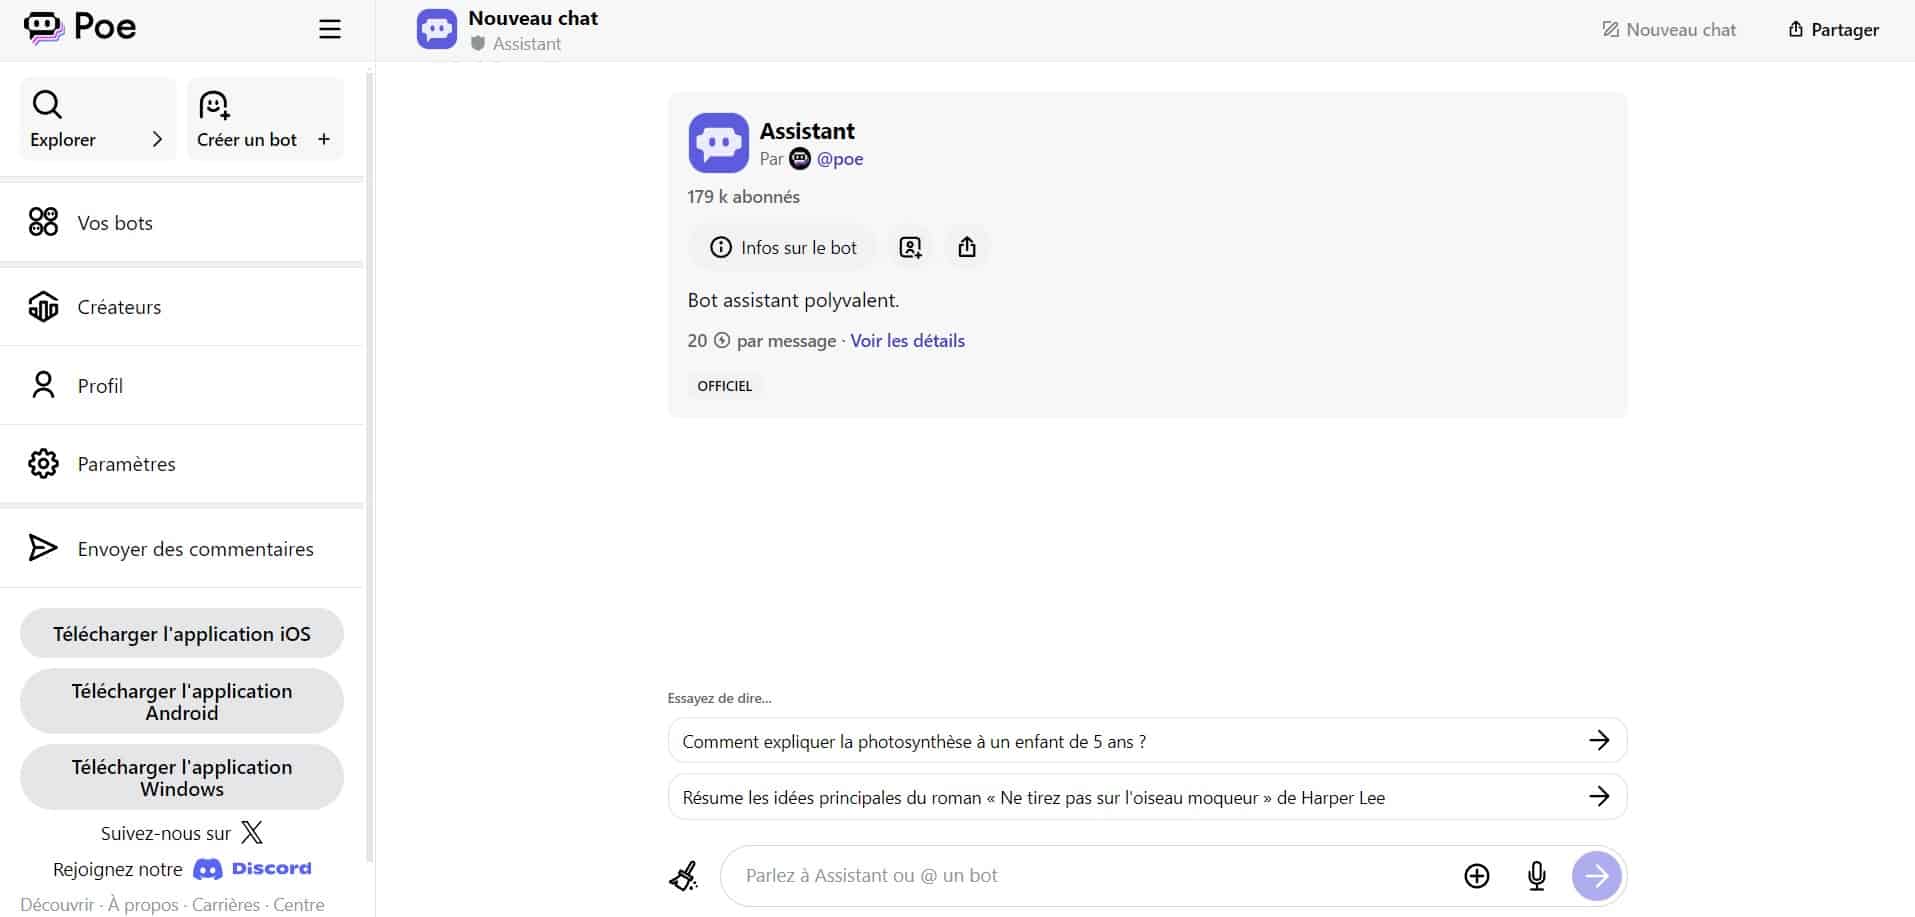Screen dimensions: 1915x917
Task: Click the Partager button at top
Action: click(1833, 30)
